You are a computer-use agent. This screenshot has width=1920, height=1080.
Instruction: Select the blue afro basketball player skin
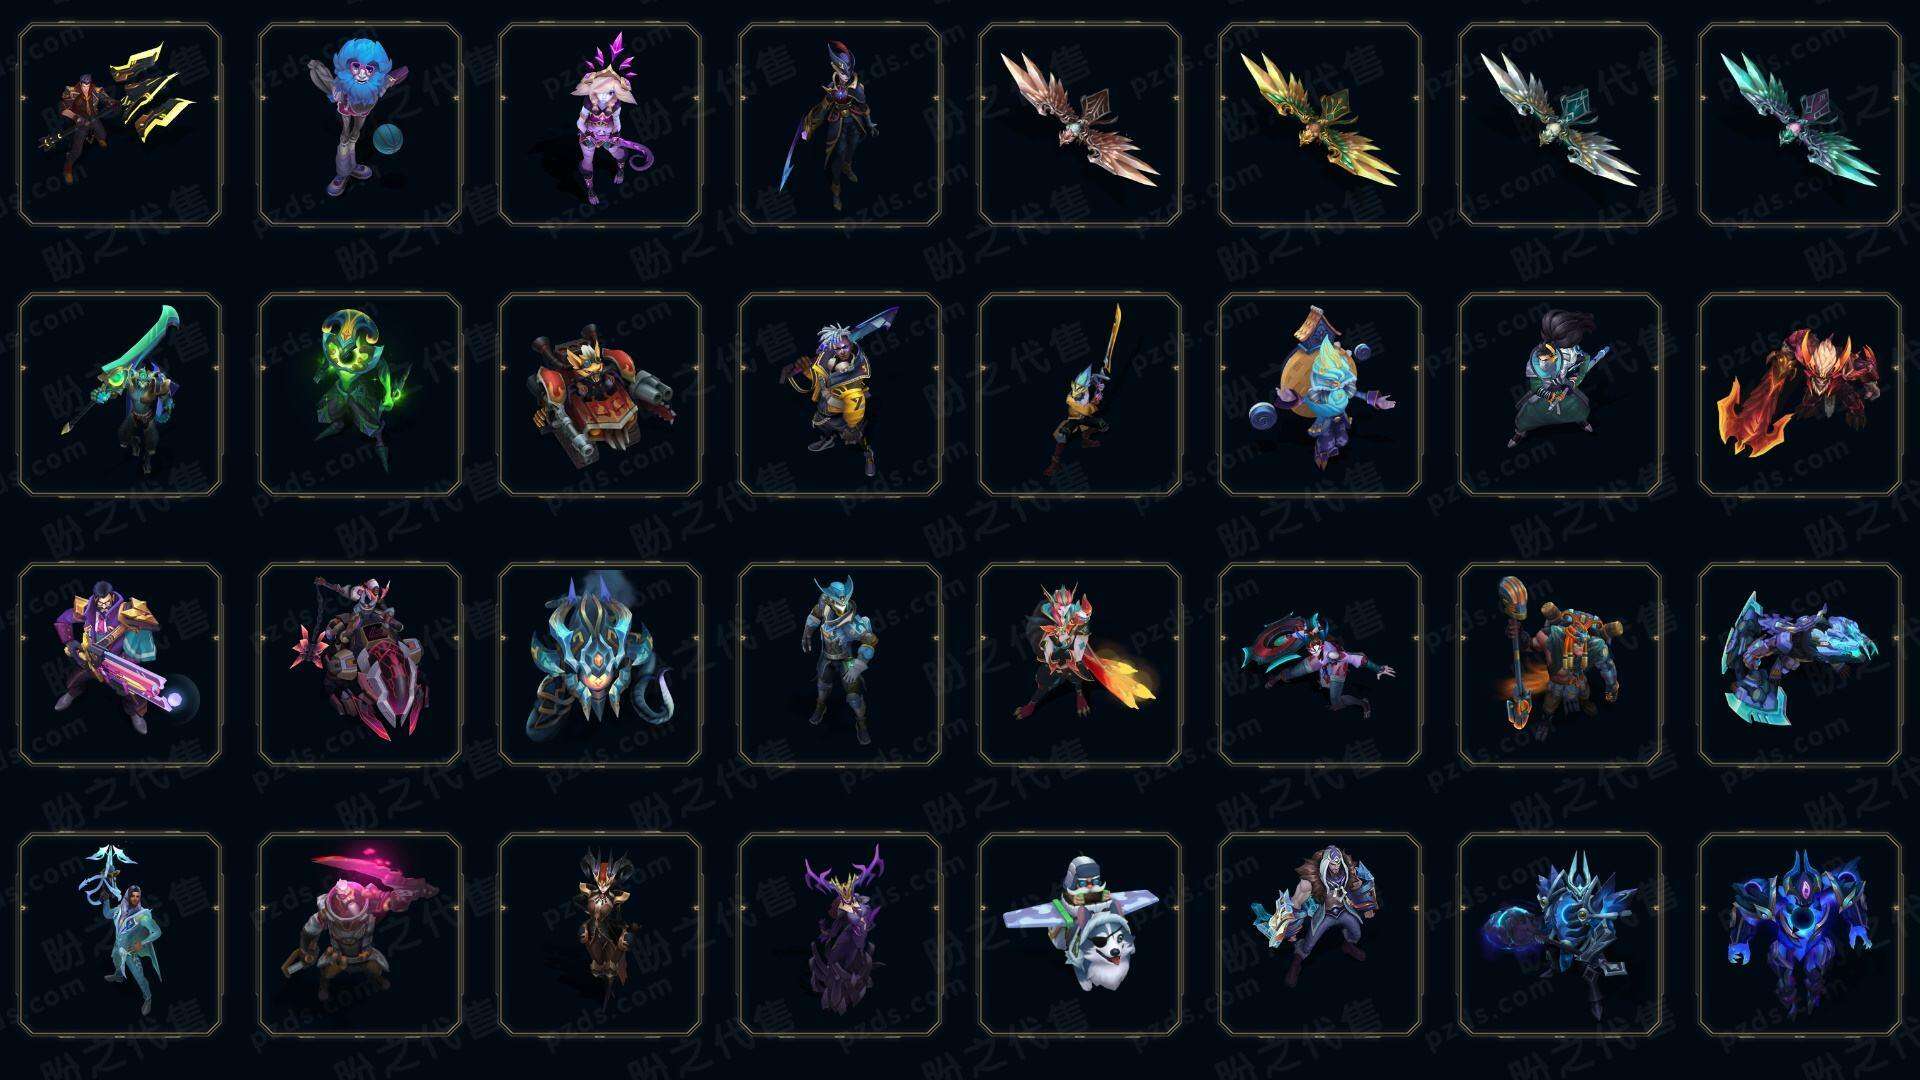[360, 125]
